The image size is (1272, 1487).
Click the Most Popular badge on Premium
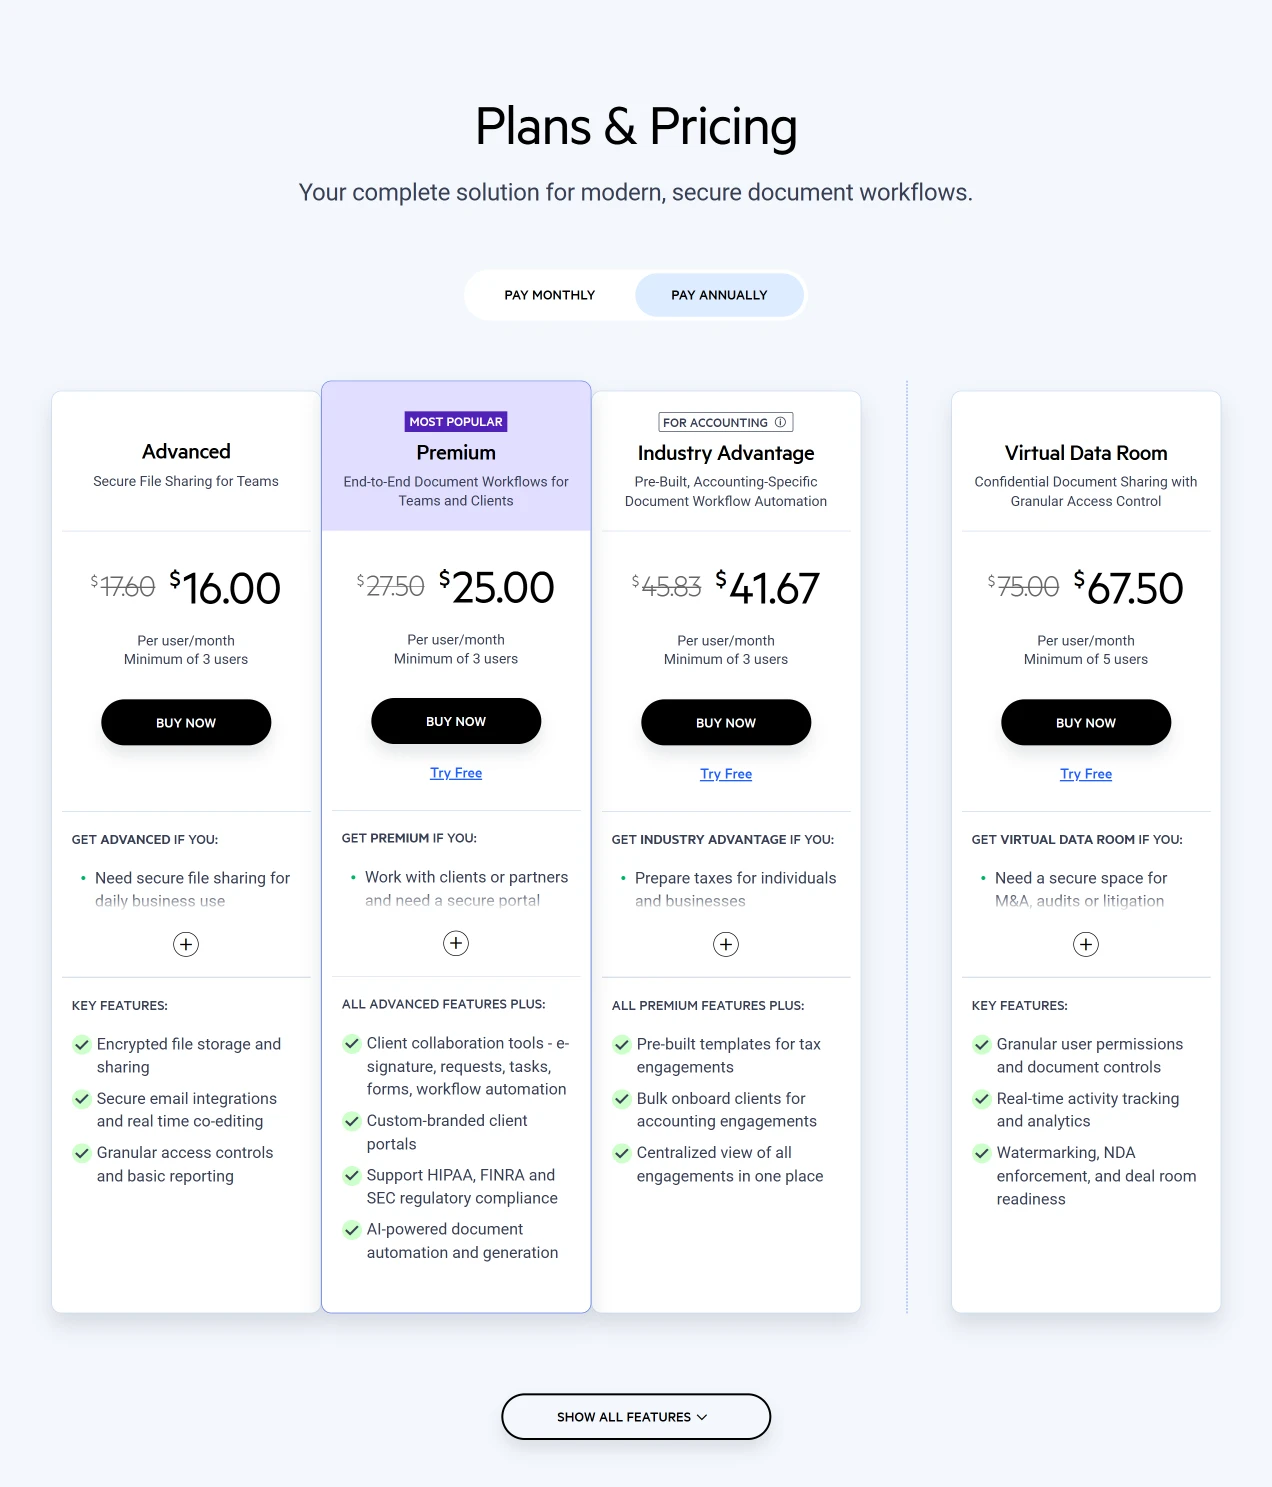coord(456,421)
